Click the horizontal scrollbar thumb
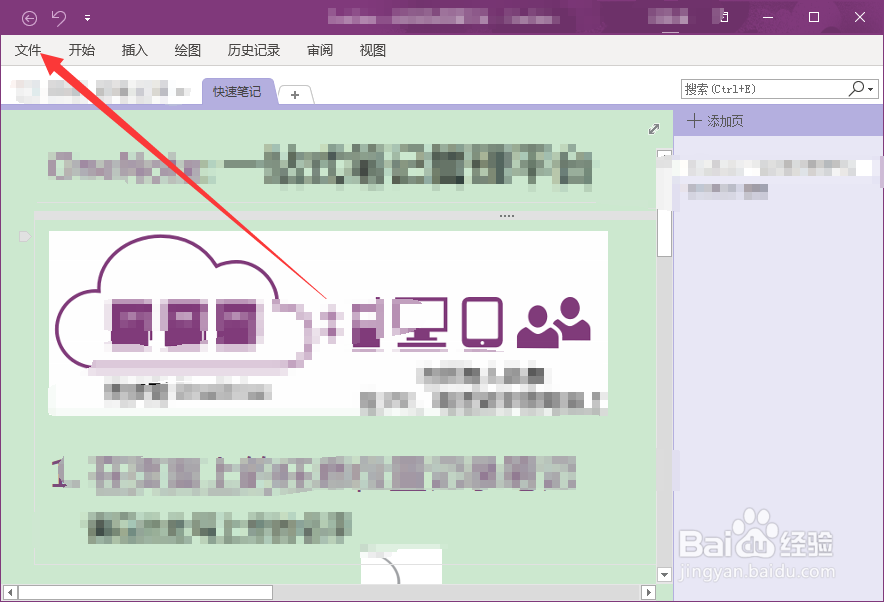 click(145, 592)
